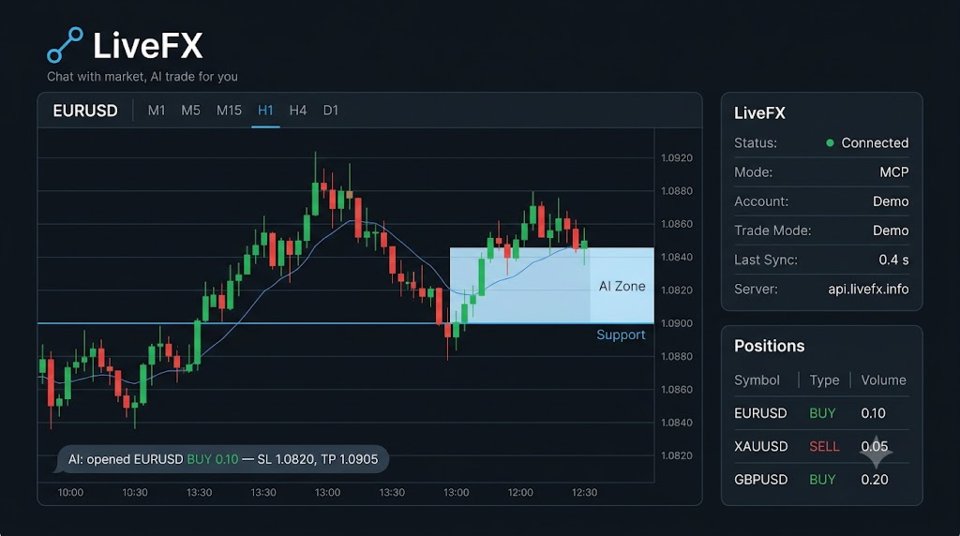Screen dimensions: 960x536
Task: Open the D1 daily timeframe
Action: pos(331,110)
